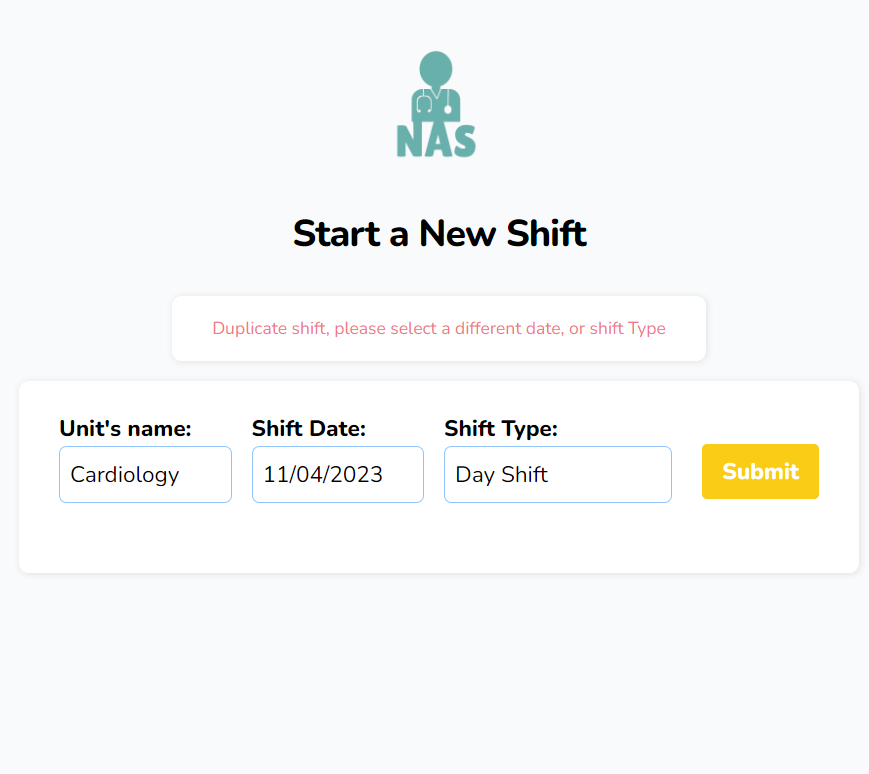Select year "2023" in the Shift Date
This screenshot has height=774, width=869.
pyautogui.click(x=355, y=475)
